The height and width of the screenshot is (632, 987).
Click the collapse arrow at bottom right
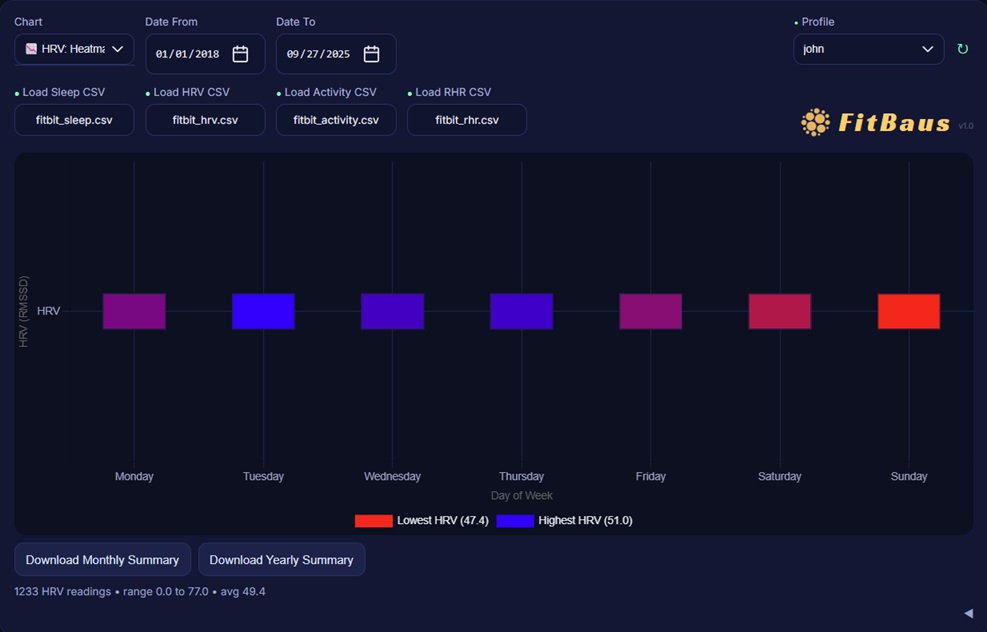point(967,613)
